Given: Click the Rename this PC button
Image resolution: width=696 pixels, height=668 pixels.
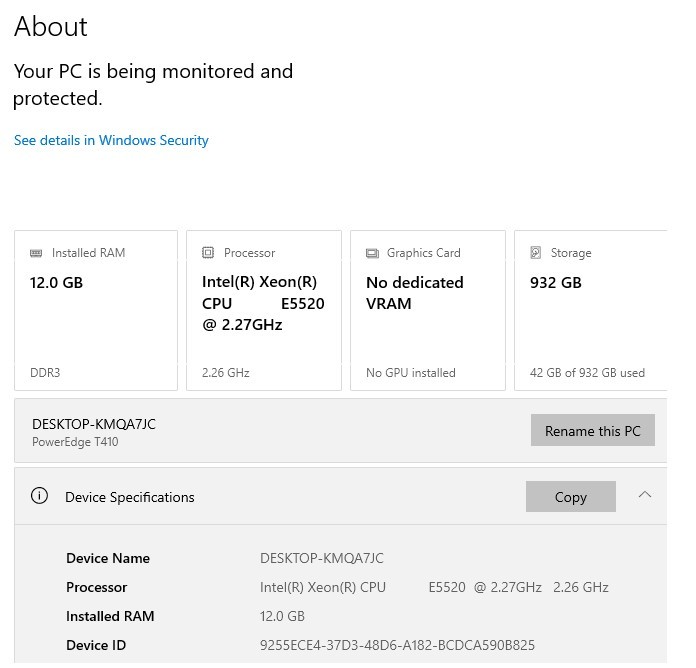Looking at the screenshot, I should click(x=593, y=431).
